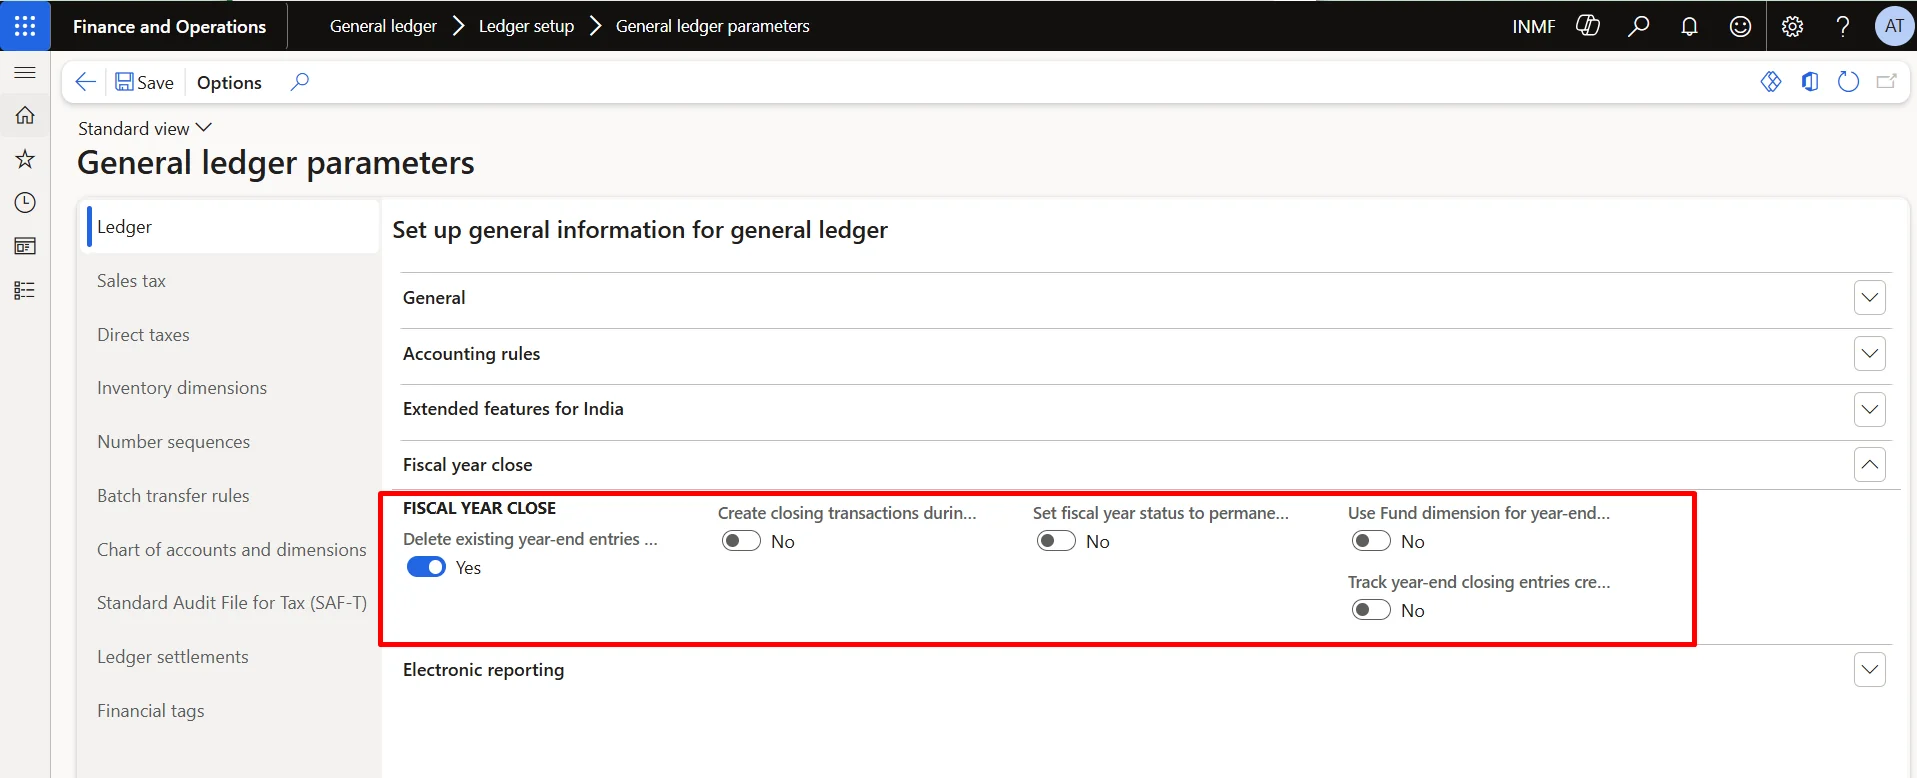
Task: Collapse Fiscal year close section chevron
Action: coord(1869,465)
